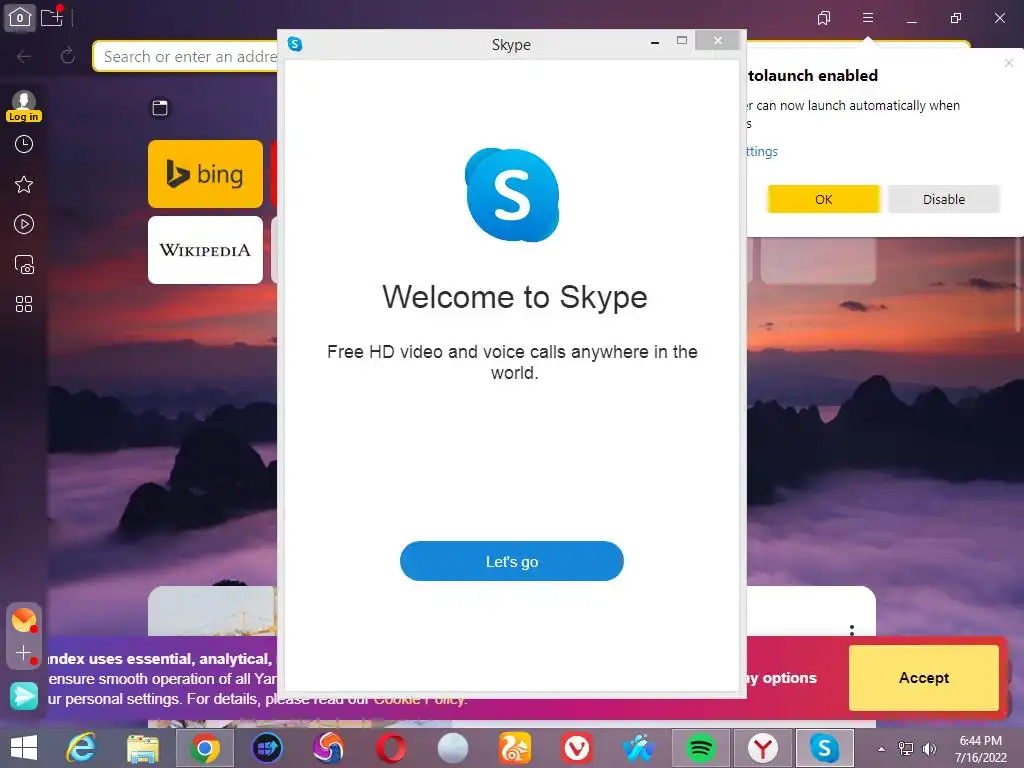This screenshot has height=768, width=1024.
Task: Open UC Browser from the taskbar
Action: 515,748
